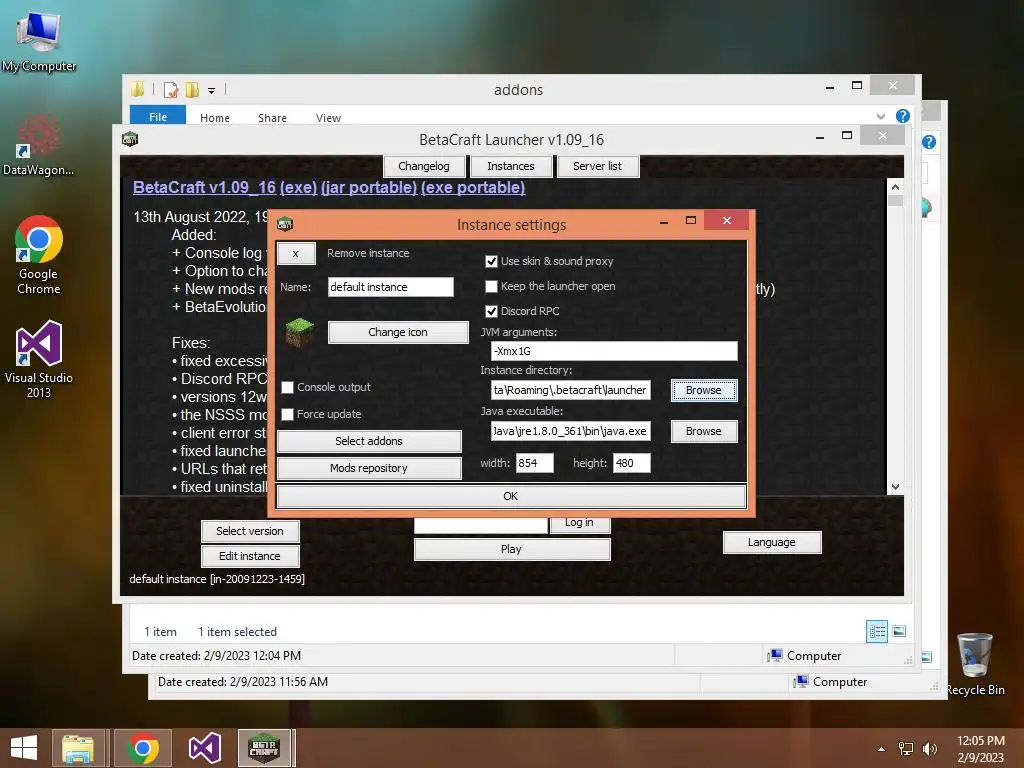Click the Windows Start button
The width and height of the screenshot is (1024, 768).
pos(24,748)
